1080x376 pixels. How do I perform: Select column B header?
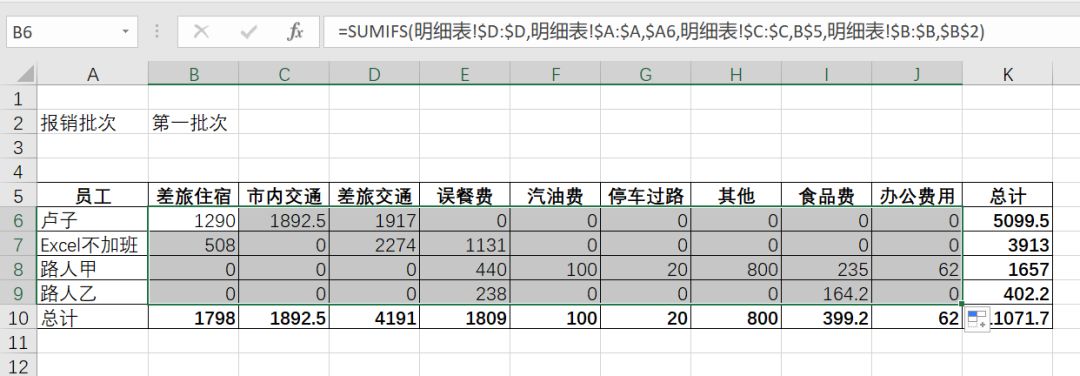click(194, 75)
